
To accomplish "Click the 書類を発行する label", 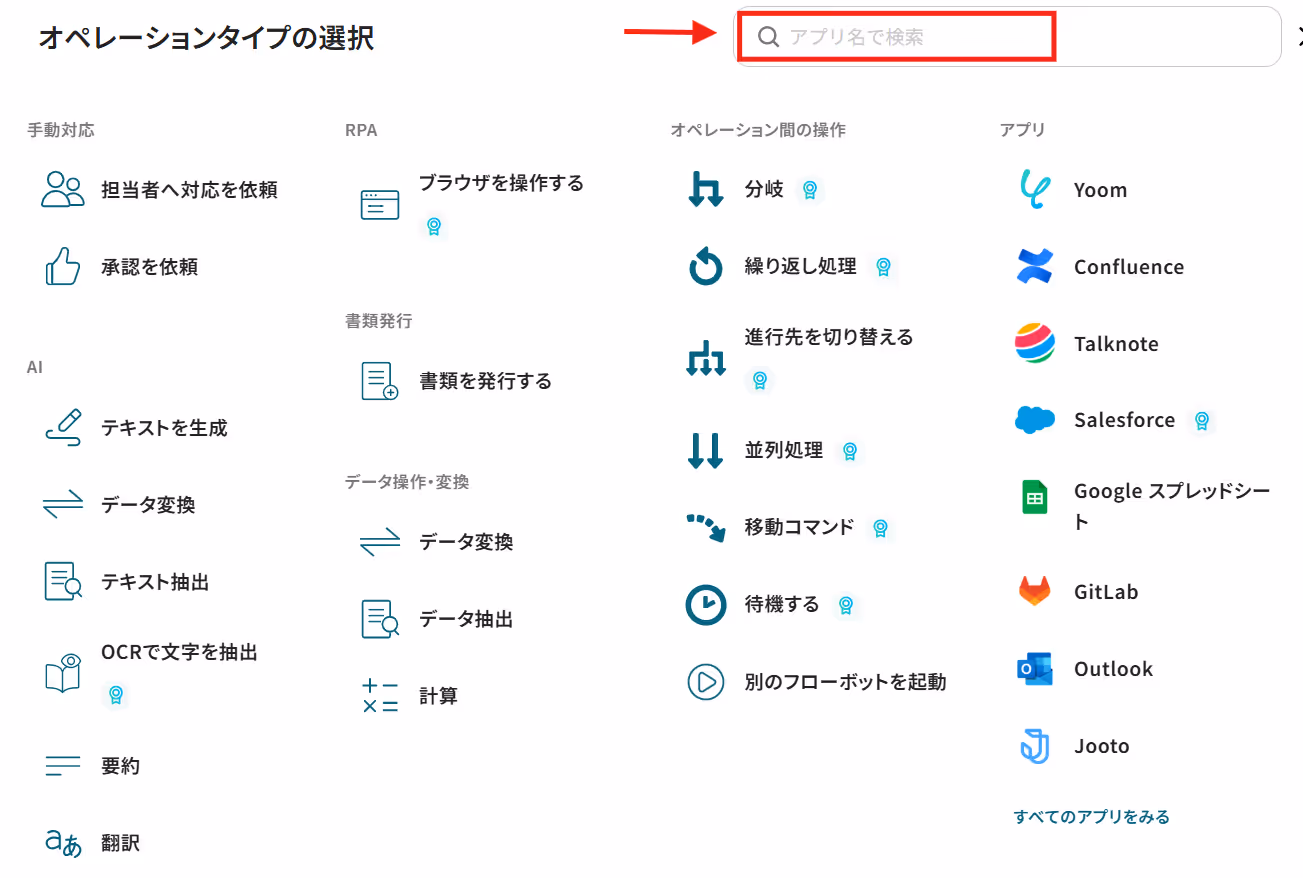I will click(x=485, y=381).
